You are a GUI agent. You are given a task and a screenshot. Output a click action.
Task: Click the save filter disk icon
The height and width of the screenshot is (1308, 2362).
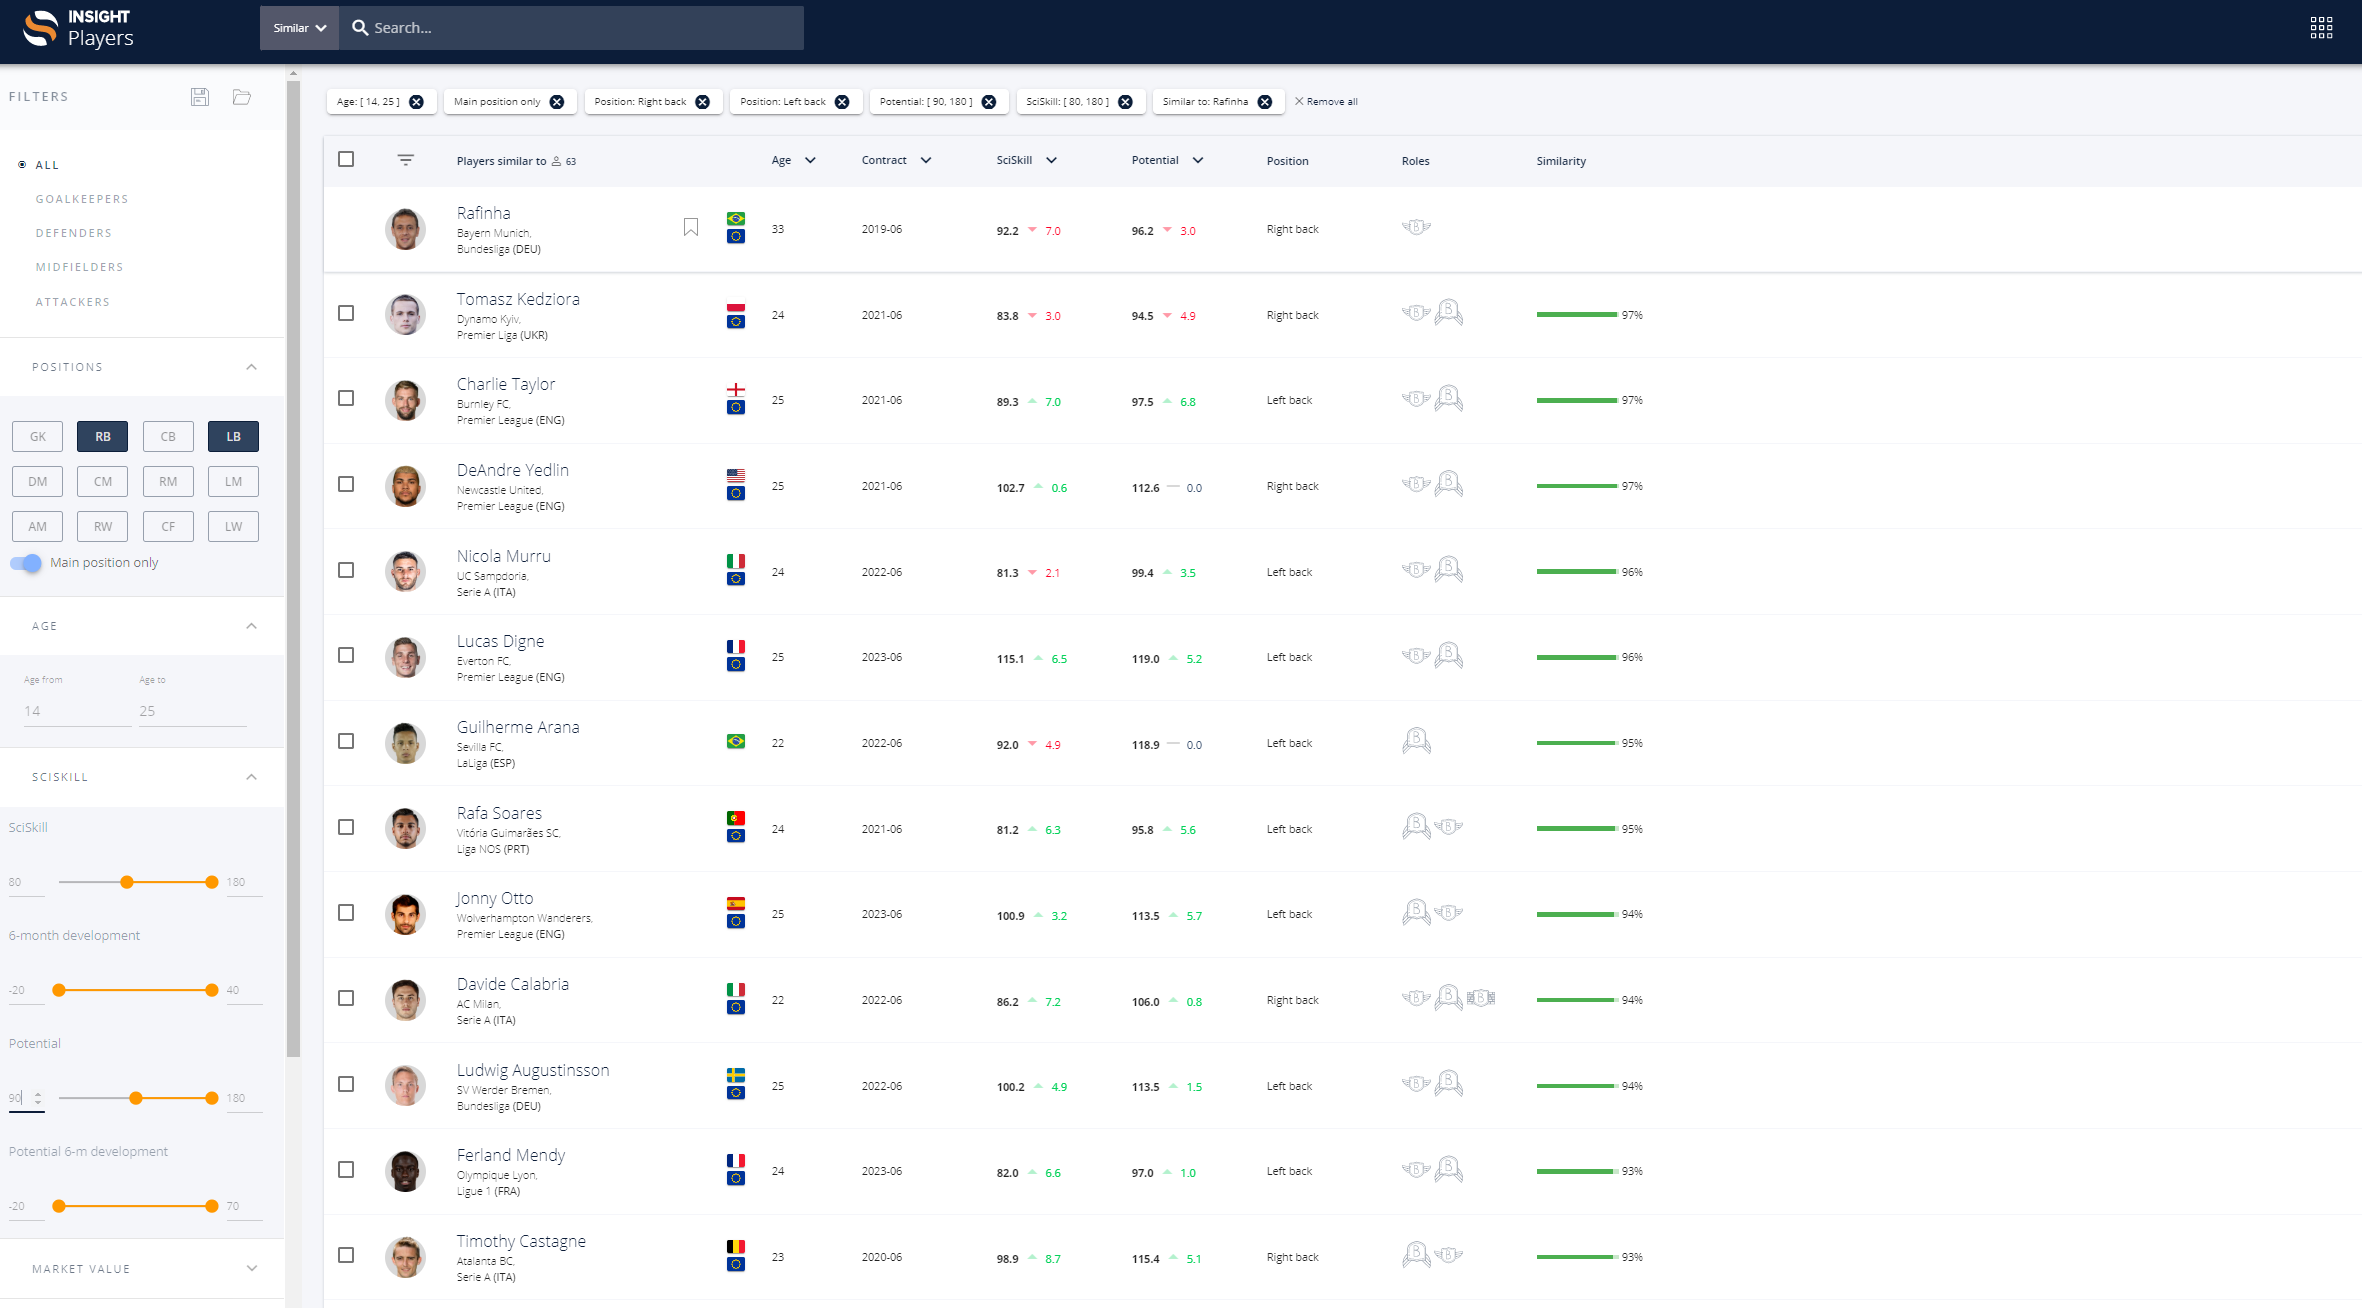tap(200, 97)
